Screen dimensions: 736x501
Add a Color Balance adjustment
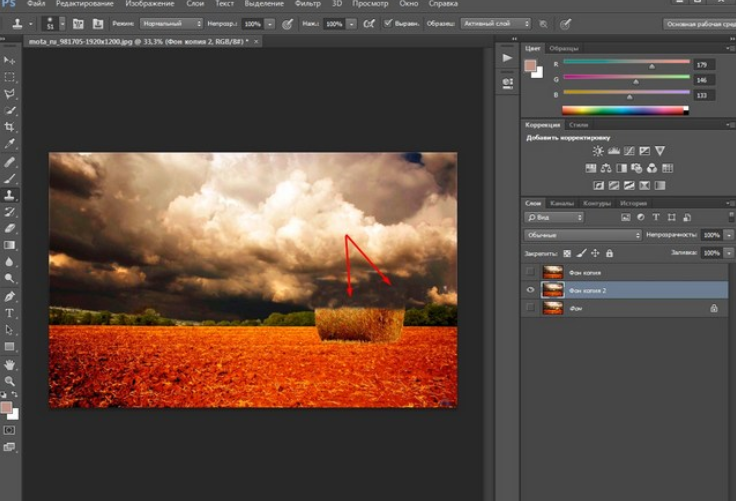(606, 168)
